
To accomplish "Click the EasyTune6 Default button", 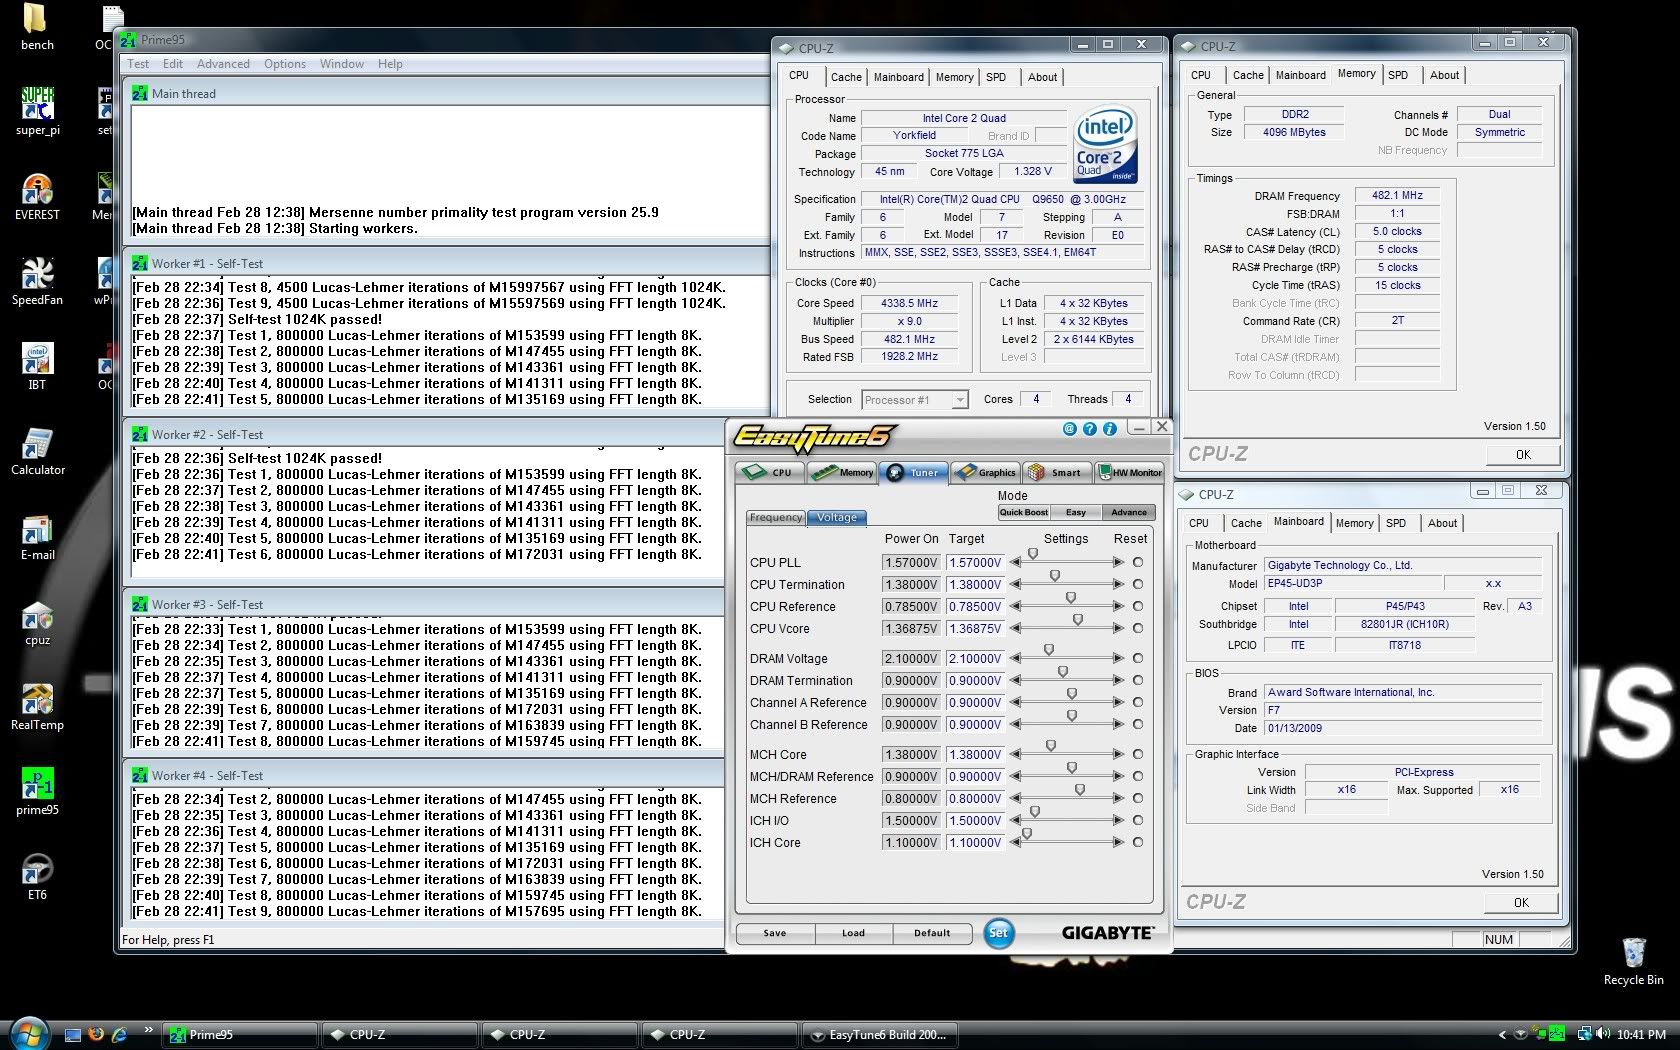I will [x=932, y=933].
